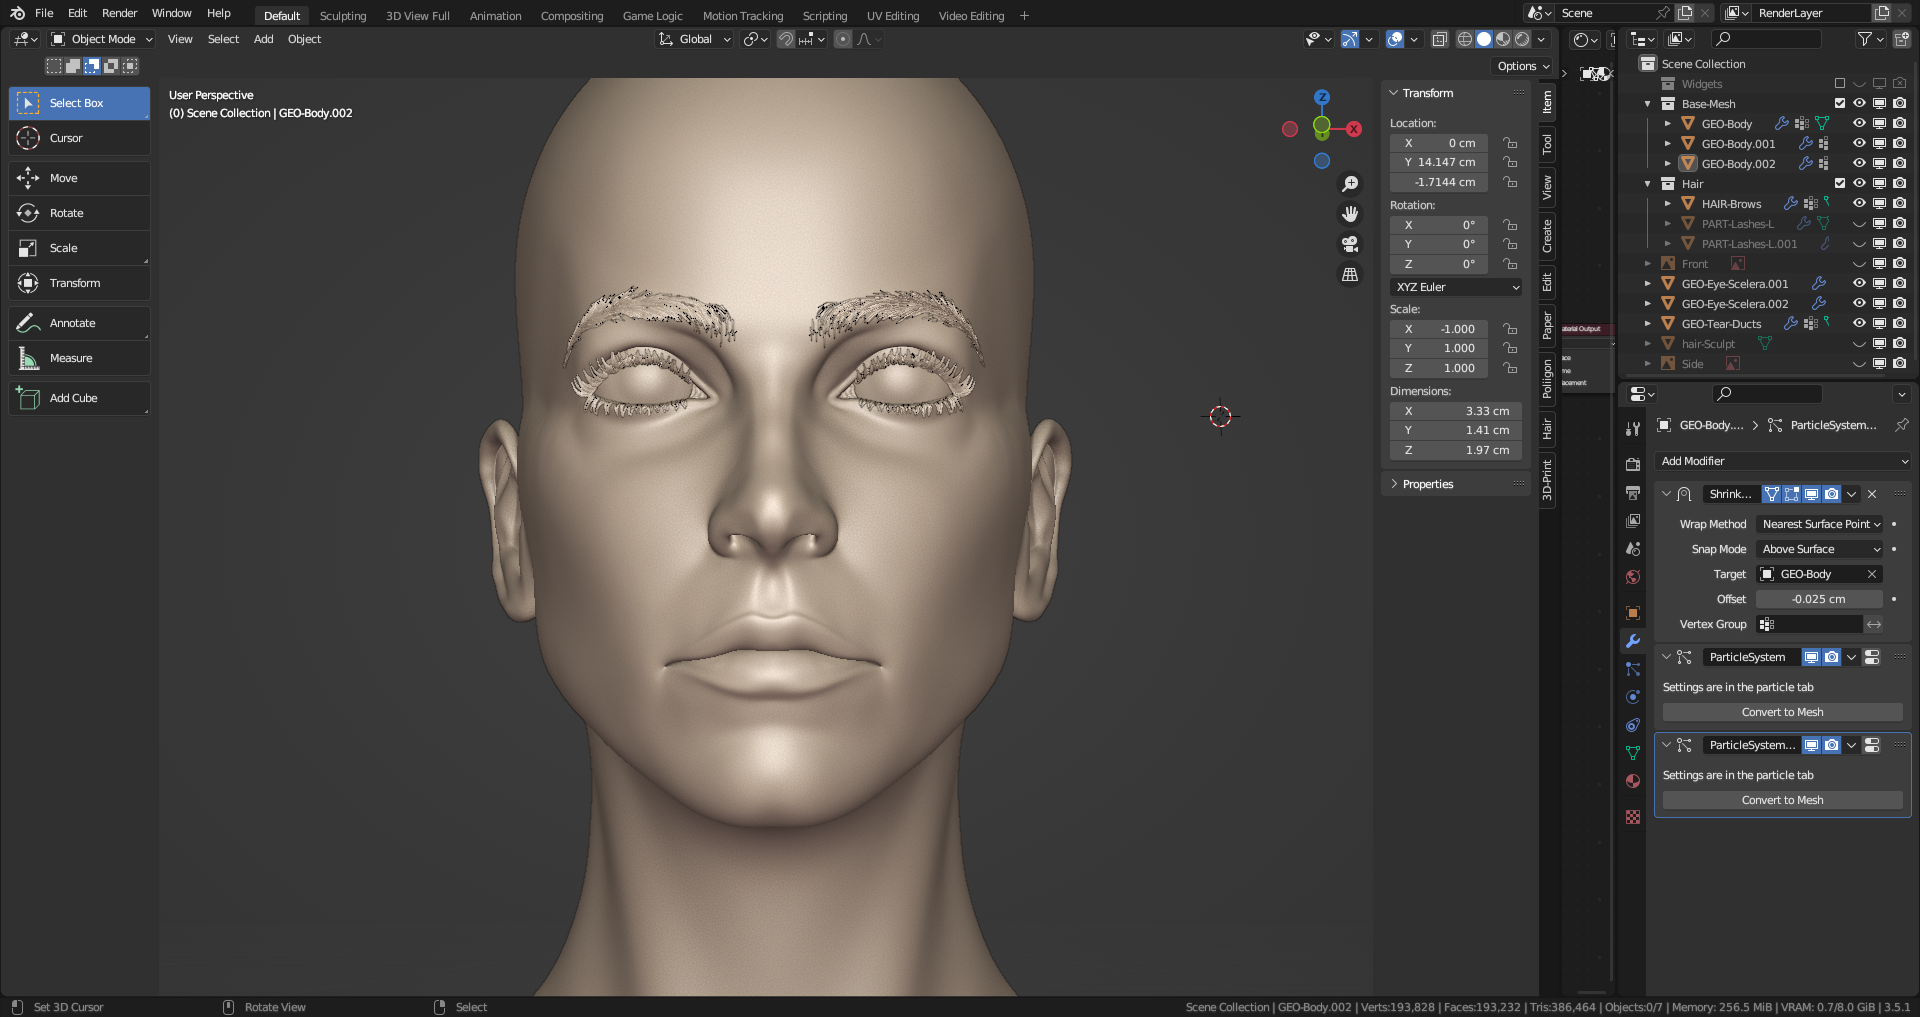Choose the Annotate tool
Viewport: 1920px width, 1017px height.
click(79, 323)
